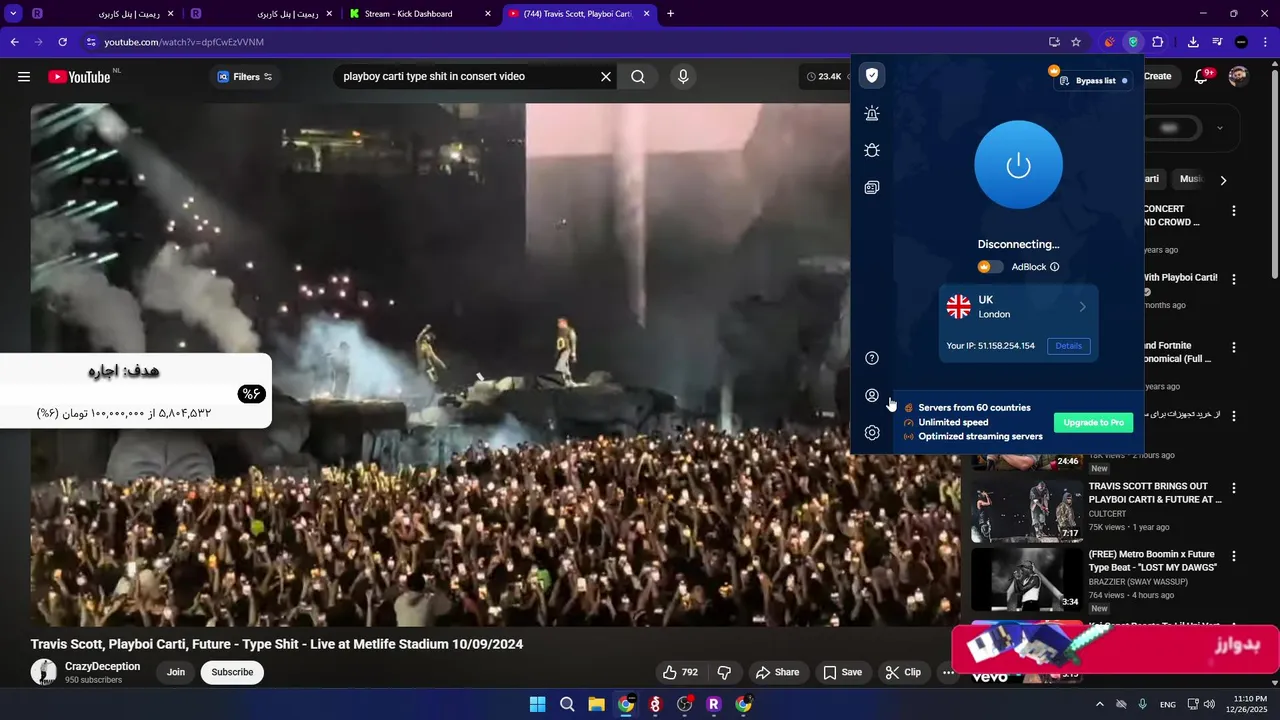The height and width of the screenshot is (720, 1280).
Task: Open YouTube notifications bell
Action: coord(1203,77)
